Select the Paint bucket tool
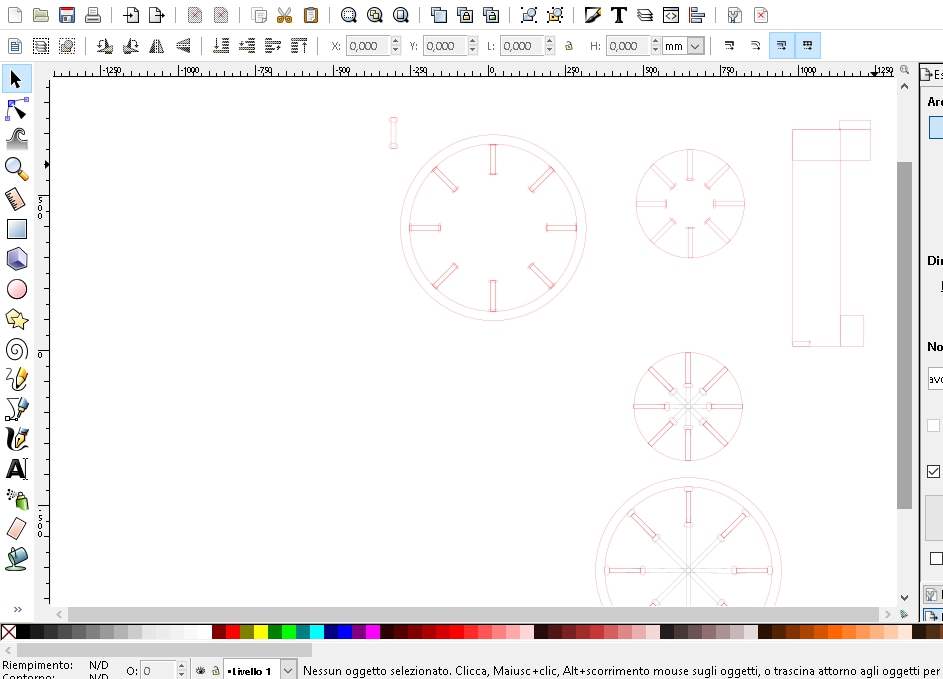This screenshot has width=943, height=679. coord(17,559)
